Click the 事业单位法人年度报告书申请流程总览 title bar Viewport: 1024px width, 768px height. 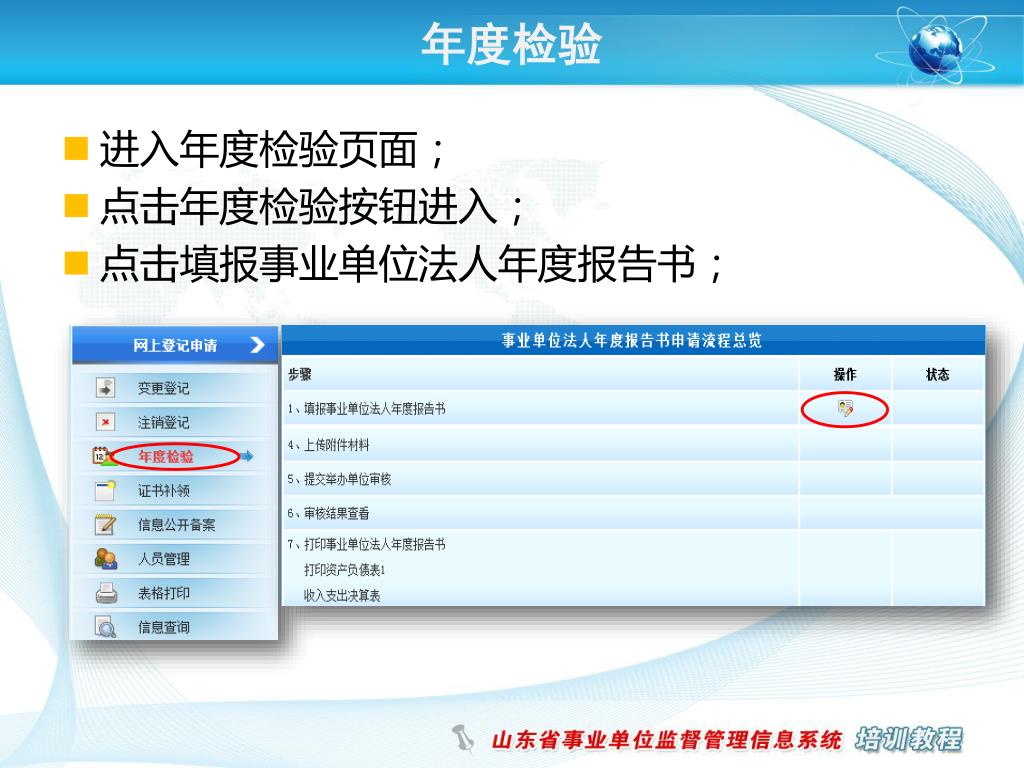[x=632, y=340]
